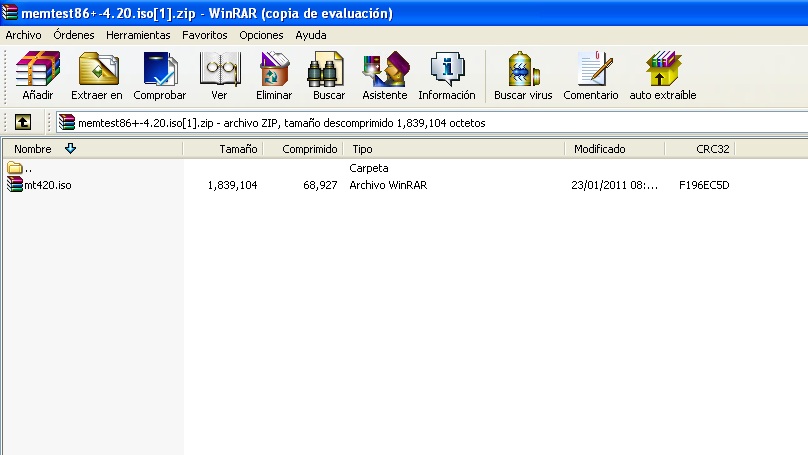Click the size value 1,839,104 in mt420.iso row
This screenshot has height=455, width=808.
tap(232, 185)
